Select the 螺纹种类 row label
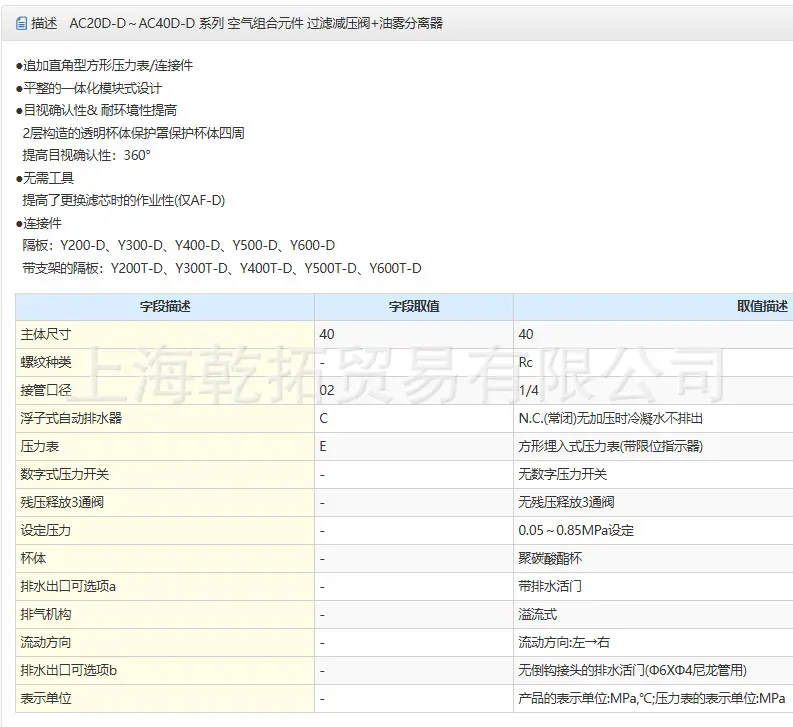The height and width of the screenshot is (727, 793). click(x=46, y=362)
